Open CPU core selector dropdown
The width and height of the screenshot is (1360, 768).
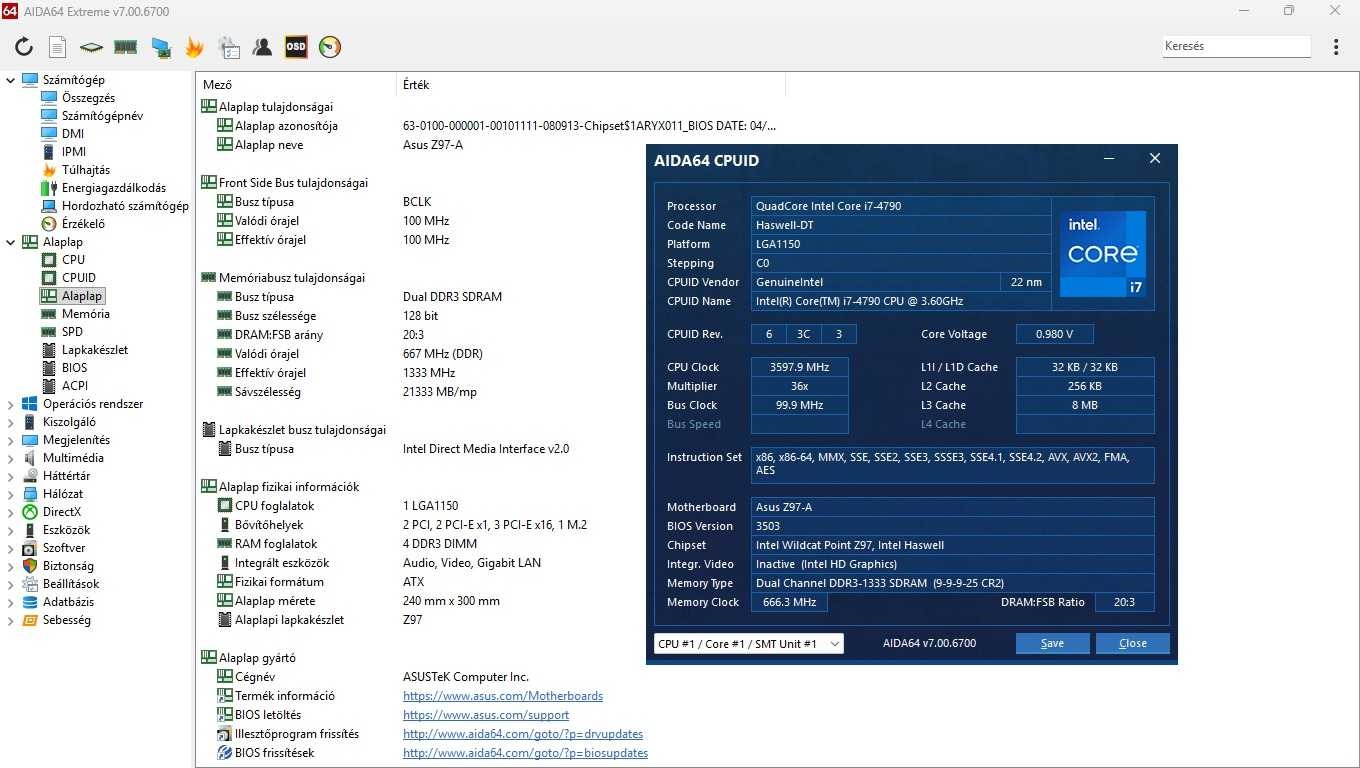749,644
